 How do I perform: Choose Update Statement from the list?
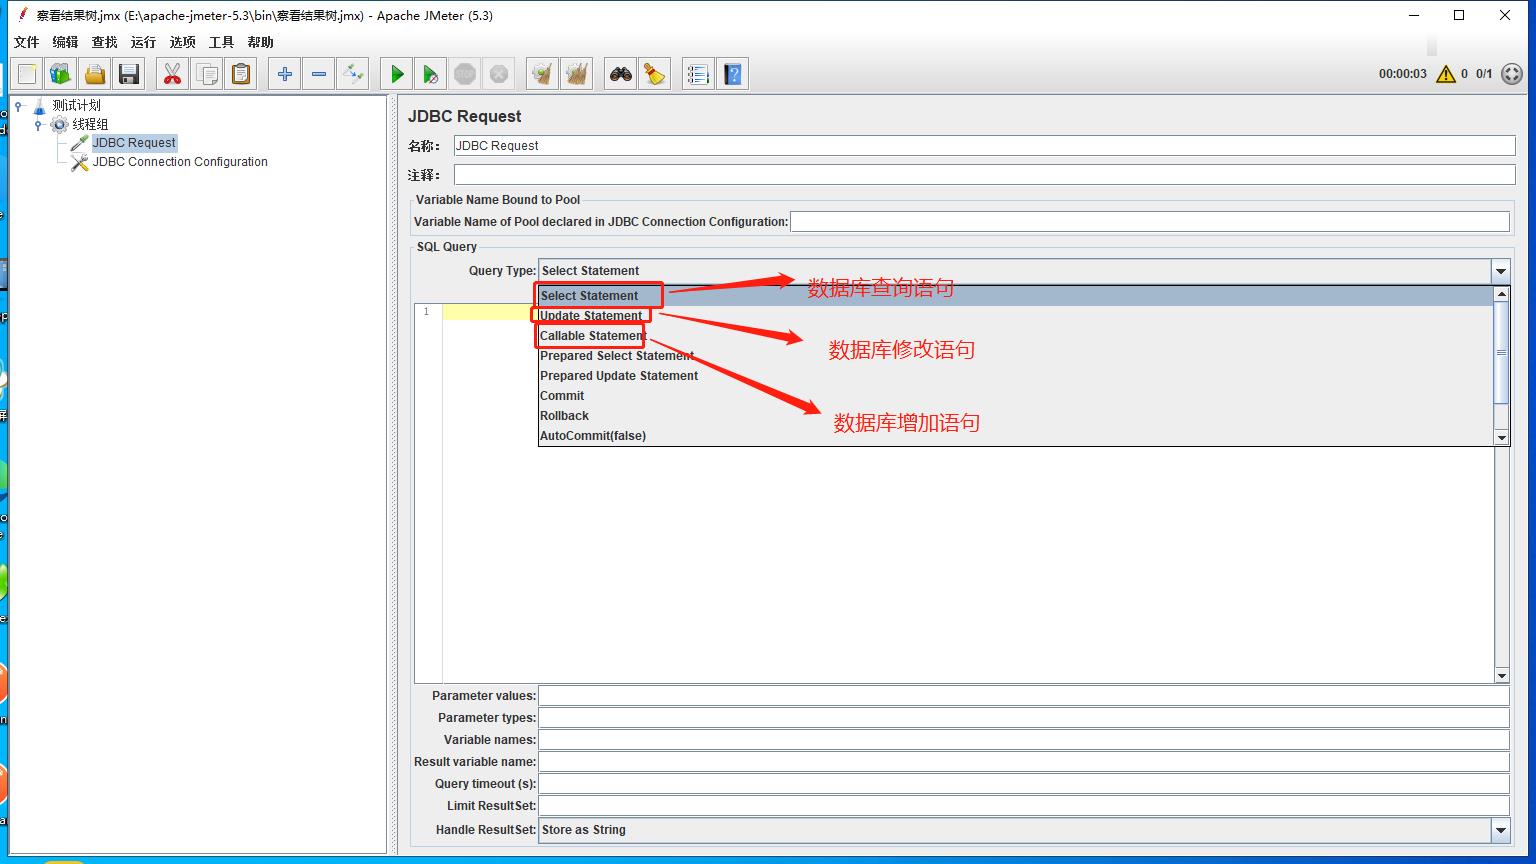[x=1016, y=316]
